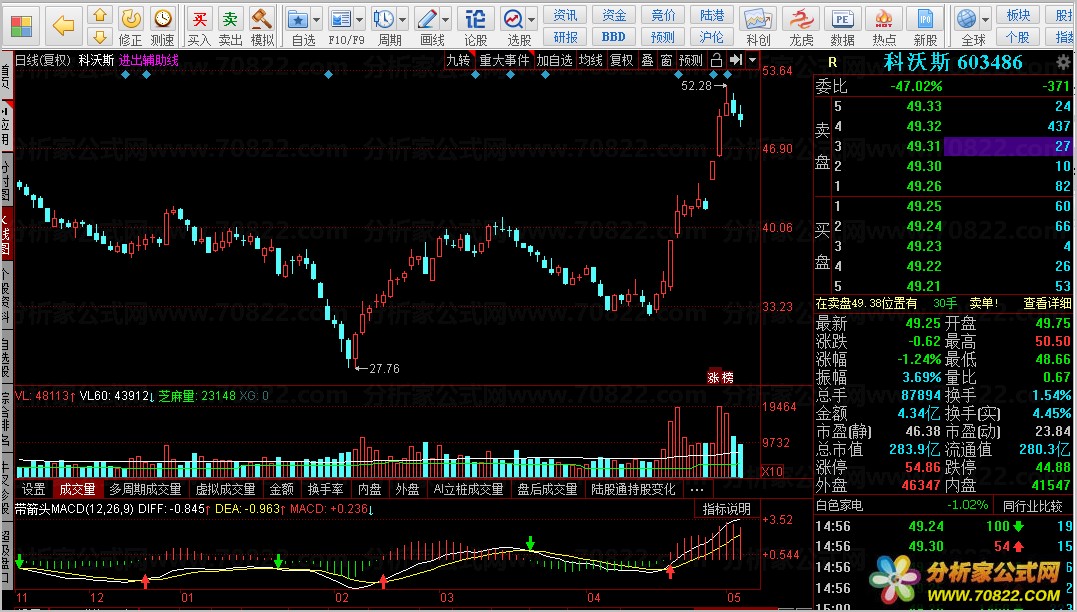Toggle 重大事件 markers
1077x612 pixels.
click(x=505, y=60)
